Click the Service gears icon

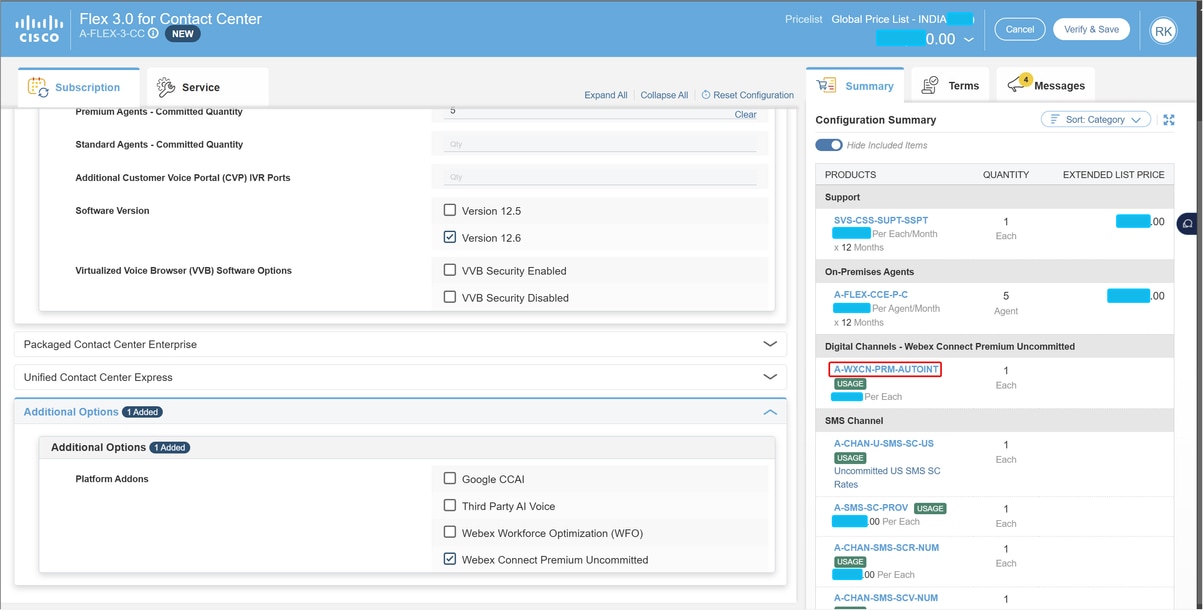(x=166, y=88)
